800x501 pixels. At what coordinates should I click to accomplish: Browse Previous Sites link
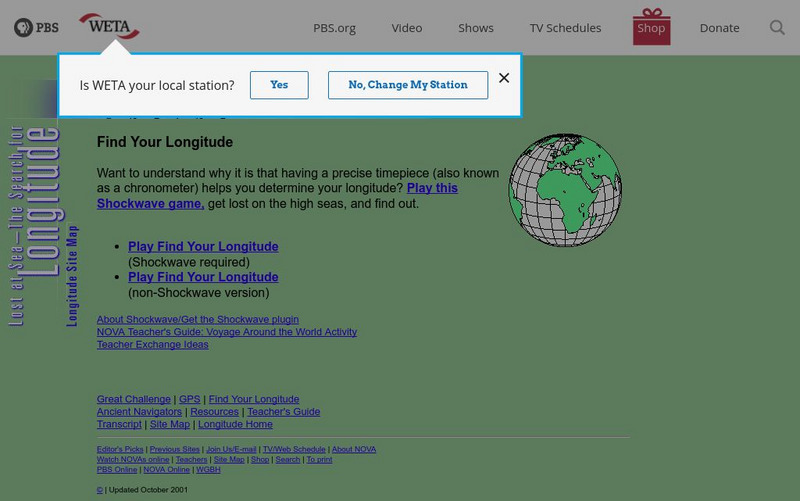(174, 449)
